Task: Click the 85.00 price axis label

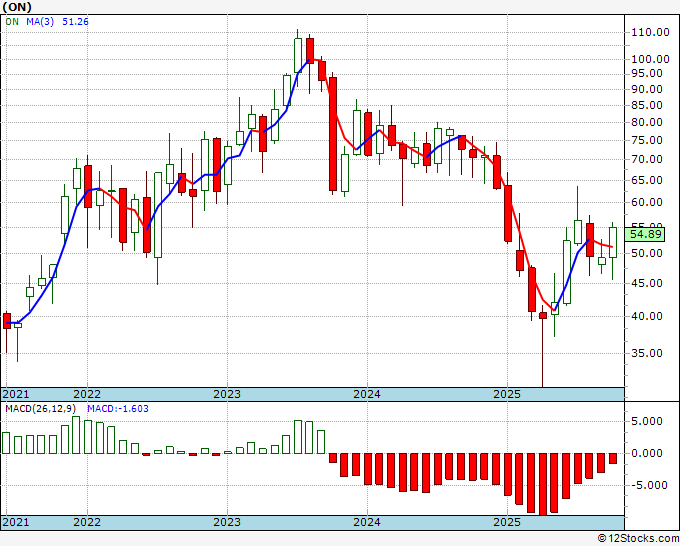Action: point(647,105)
